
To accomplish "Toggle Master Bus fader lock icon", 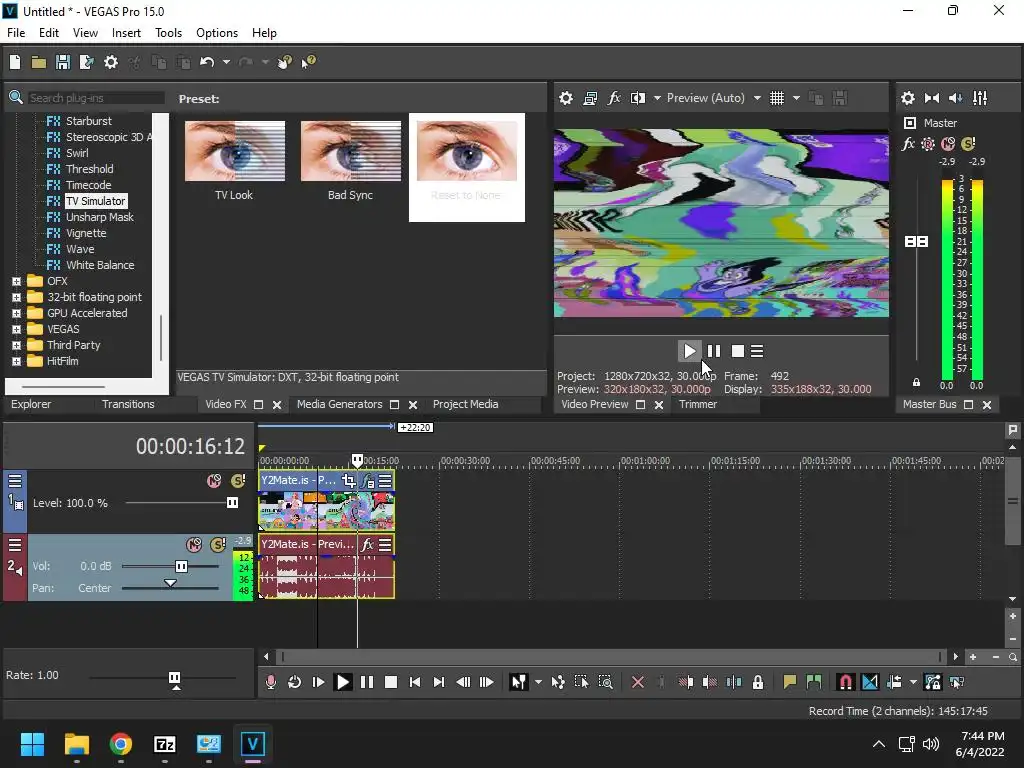I will tap(916, 383).
